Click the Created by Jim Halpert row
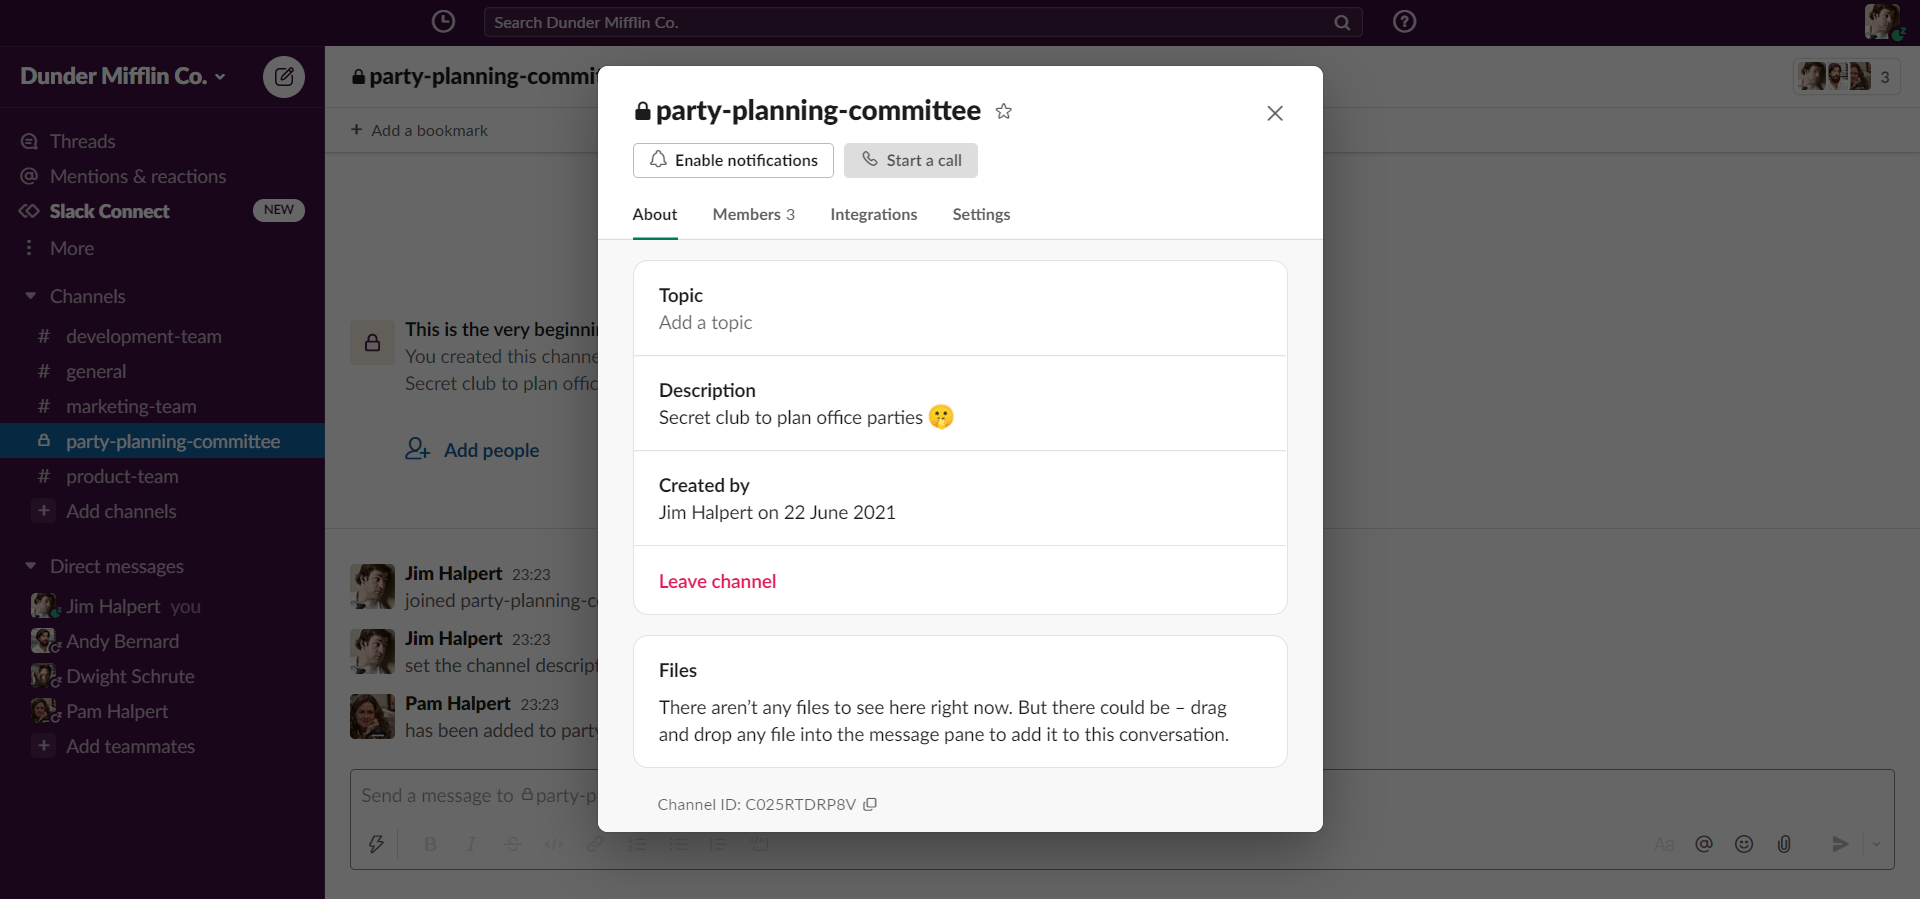The height and width of the screenshot is (899, 1920). tap(960, 498)
